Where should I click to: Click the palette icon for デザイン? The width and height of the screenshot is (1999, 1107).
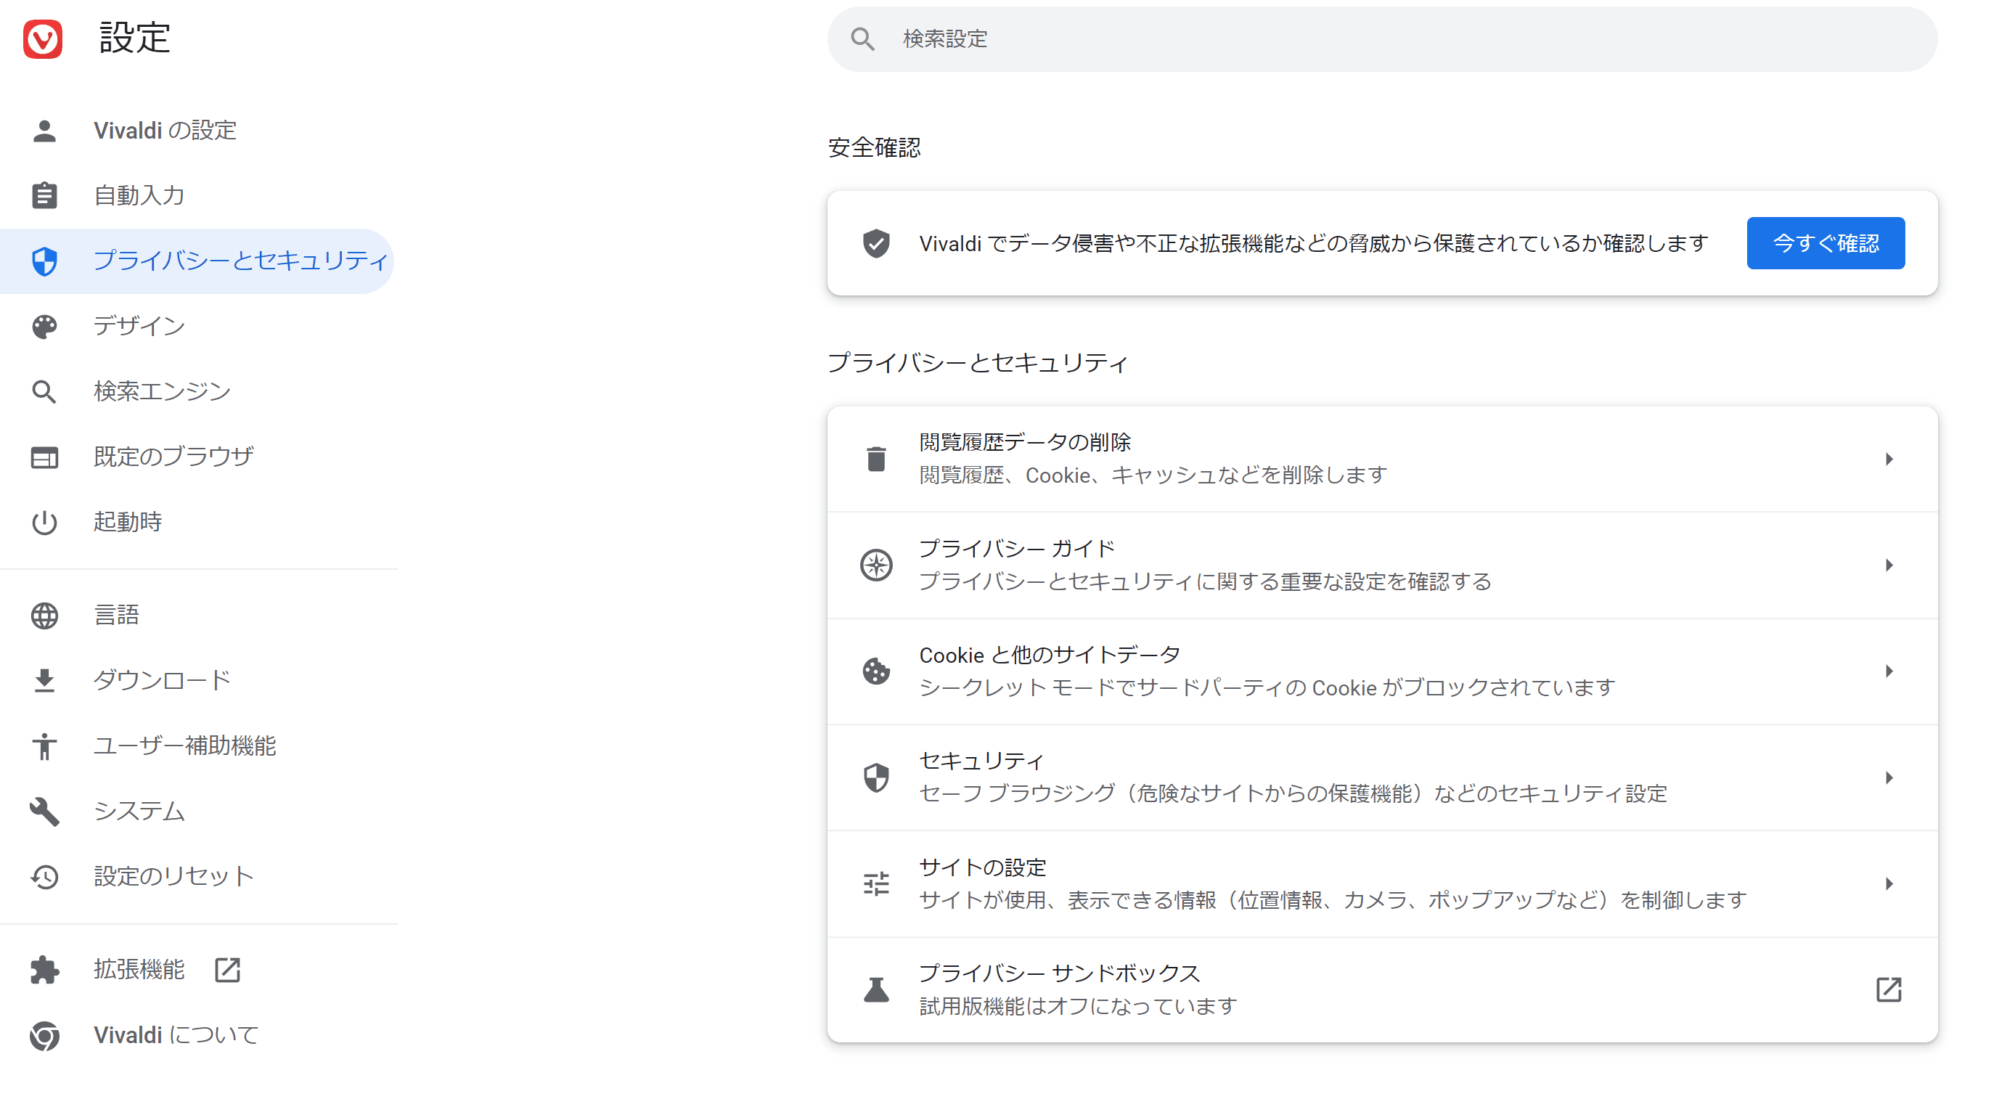[44, 327]
